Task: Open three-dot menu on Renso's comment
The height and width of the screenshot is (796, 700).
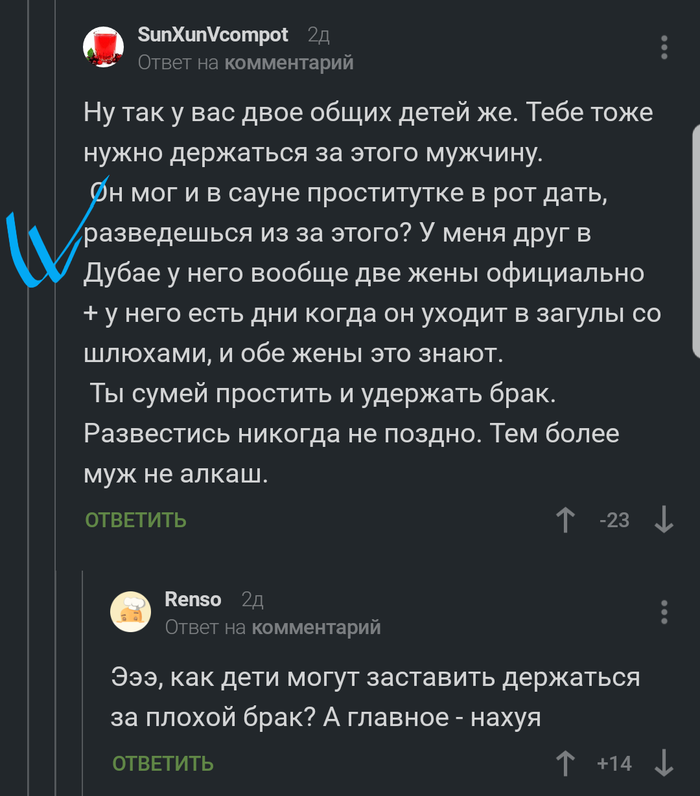Action: pos(665,613)
